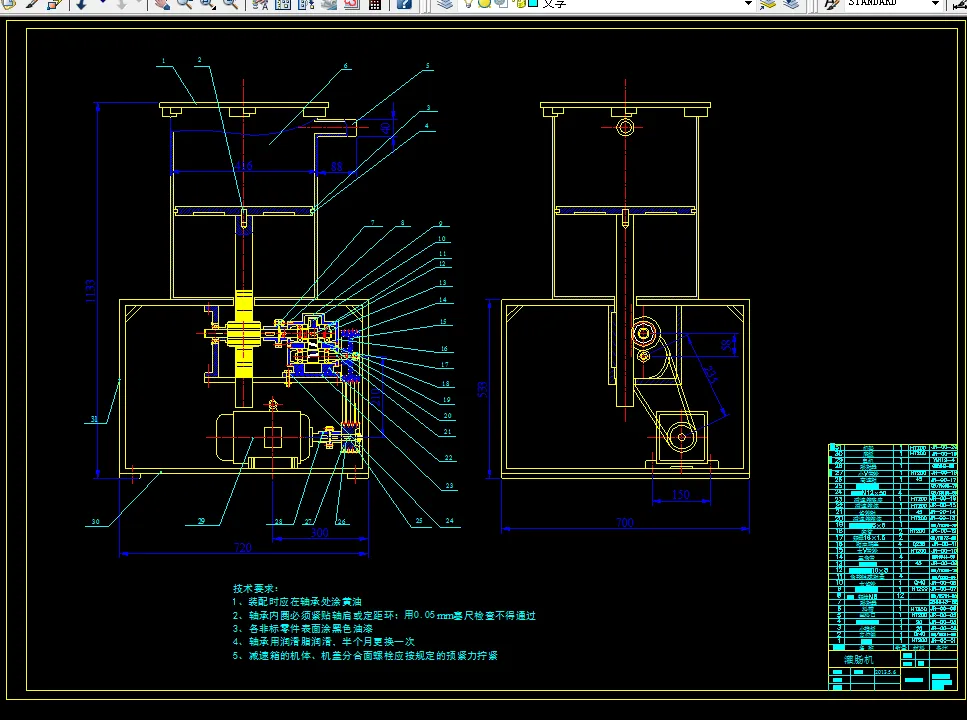Select the 700 dimension in side view
Screen dimensions: 967x720
(625, 523)
